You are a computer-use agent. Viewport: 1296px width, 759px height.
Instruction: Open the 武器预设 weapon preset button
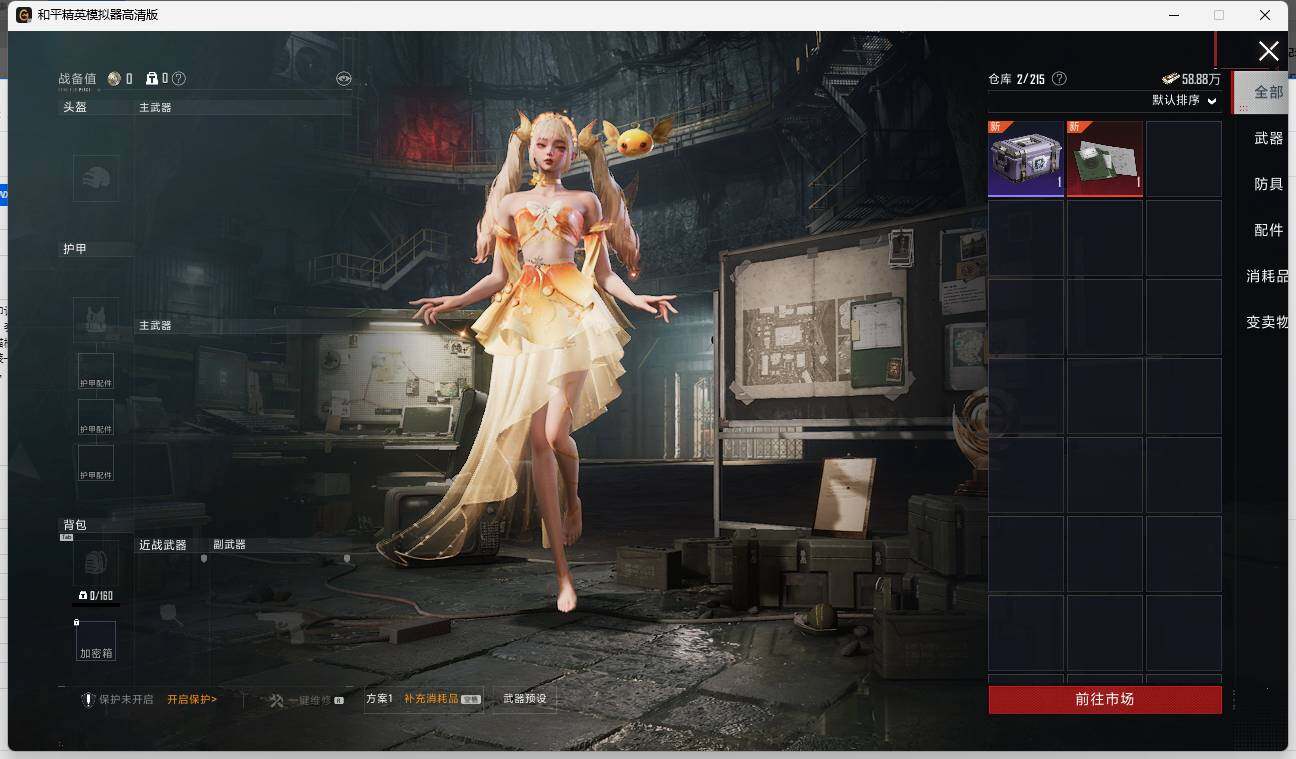[x=525, y=698]
